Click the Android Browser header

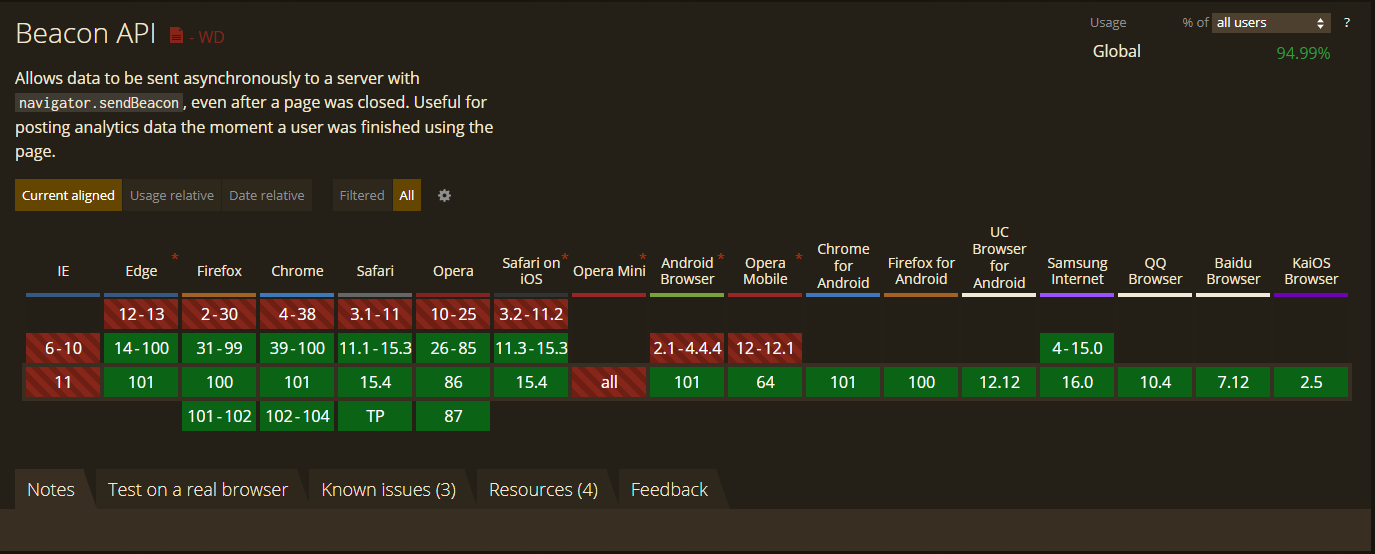[x=687, y=271]
